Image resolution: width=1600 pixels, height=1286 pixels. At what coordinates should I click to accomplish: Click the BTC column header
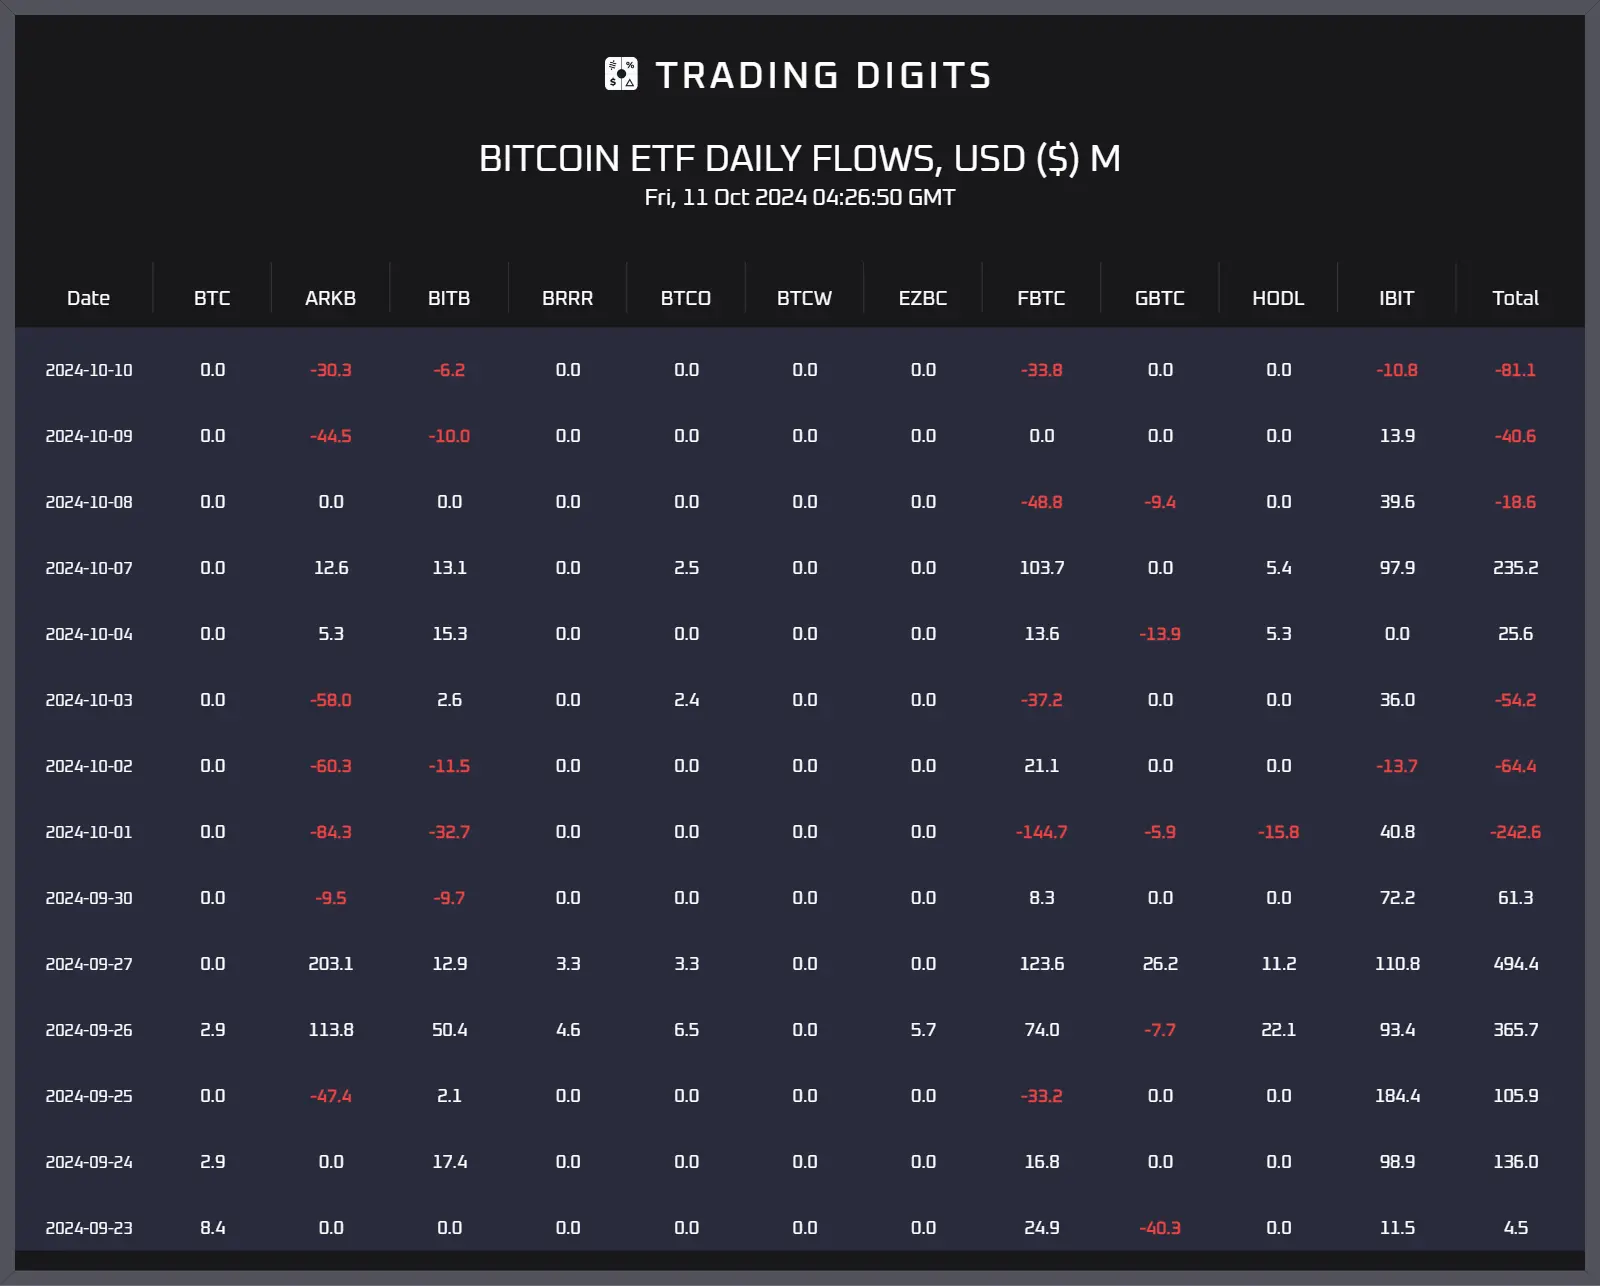[x=212, y=298]
